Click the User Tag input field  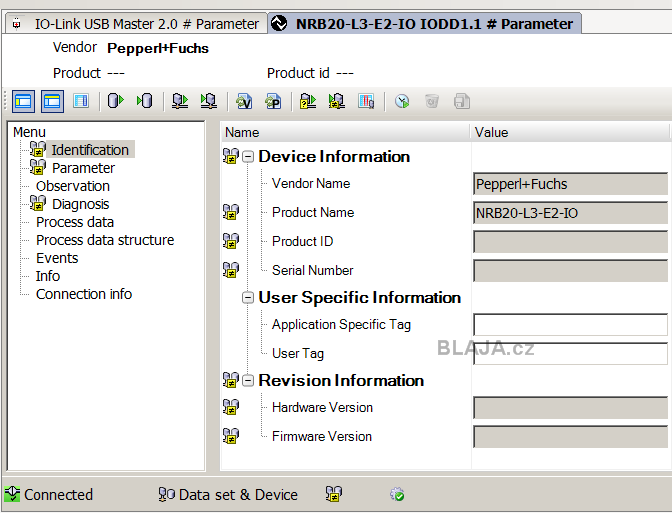570,354
